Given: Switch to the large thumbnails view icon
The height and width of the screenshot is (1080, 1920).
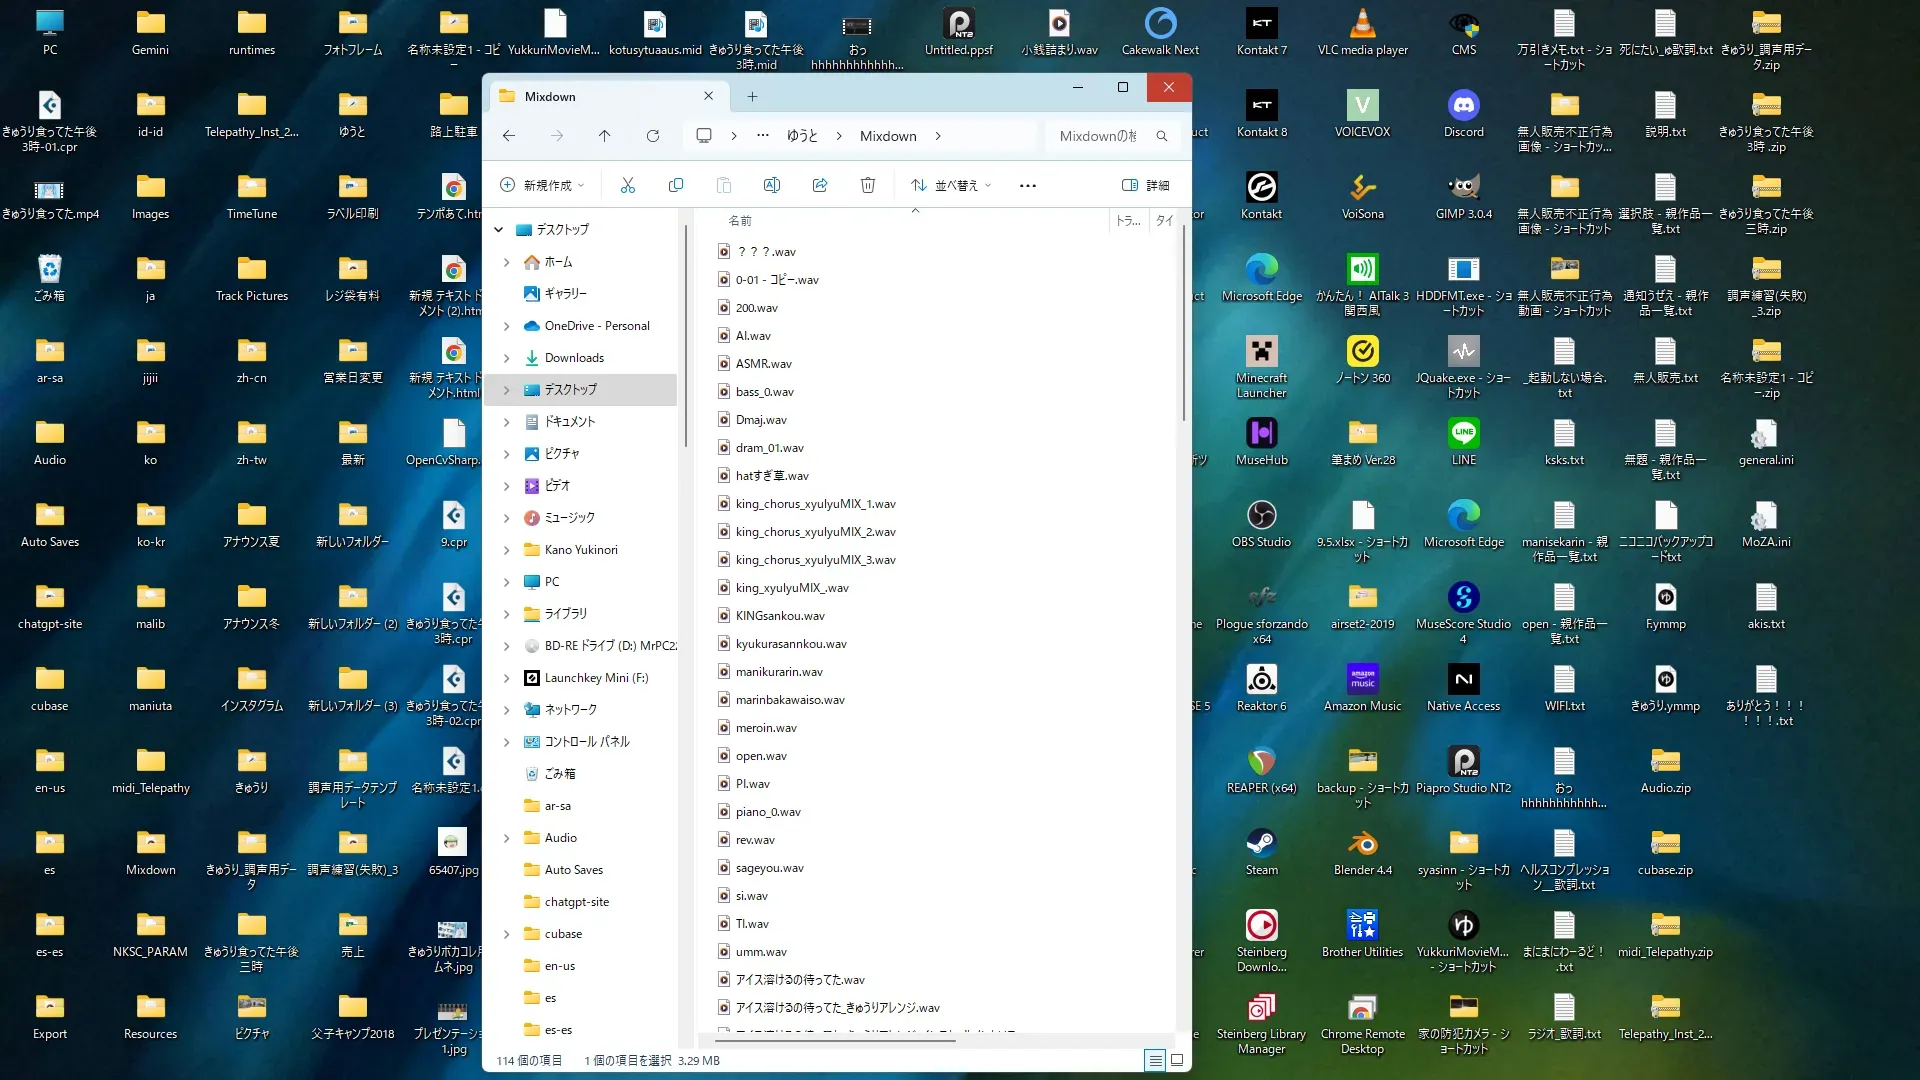Looking at the screenshot, I should tap(1177, 1060).
